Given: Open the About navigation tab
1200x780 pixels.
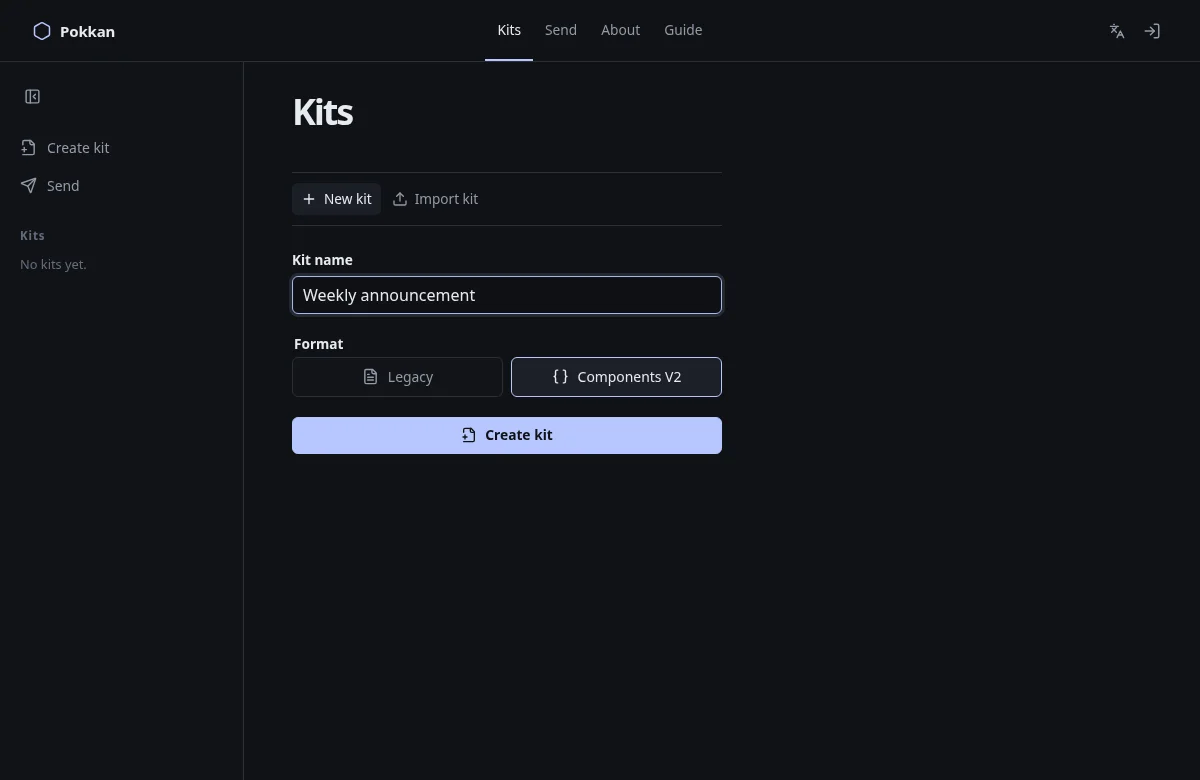Looking at the screenshot, I should click(x=620, y=30).
